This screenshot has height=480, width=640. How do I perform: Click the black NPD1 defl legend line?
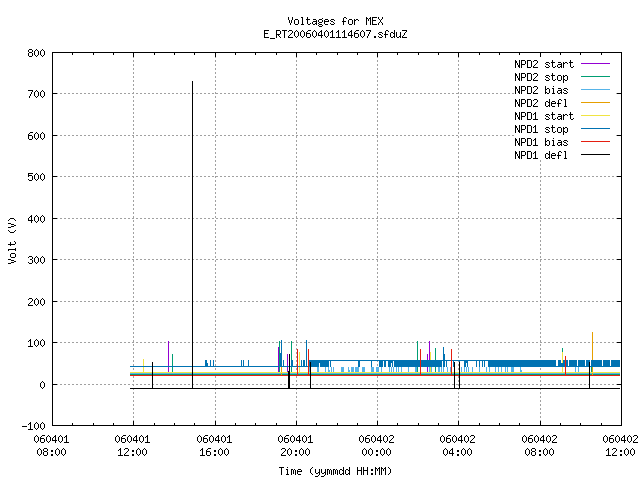tap(595, 155)
